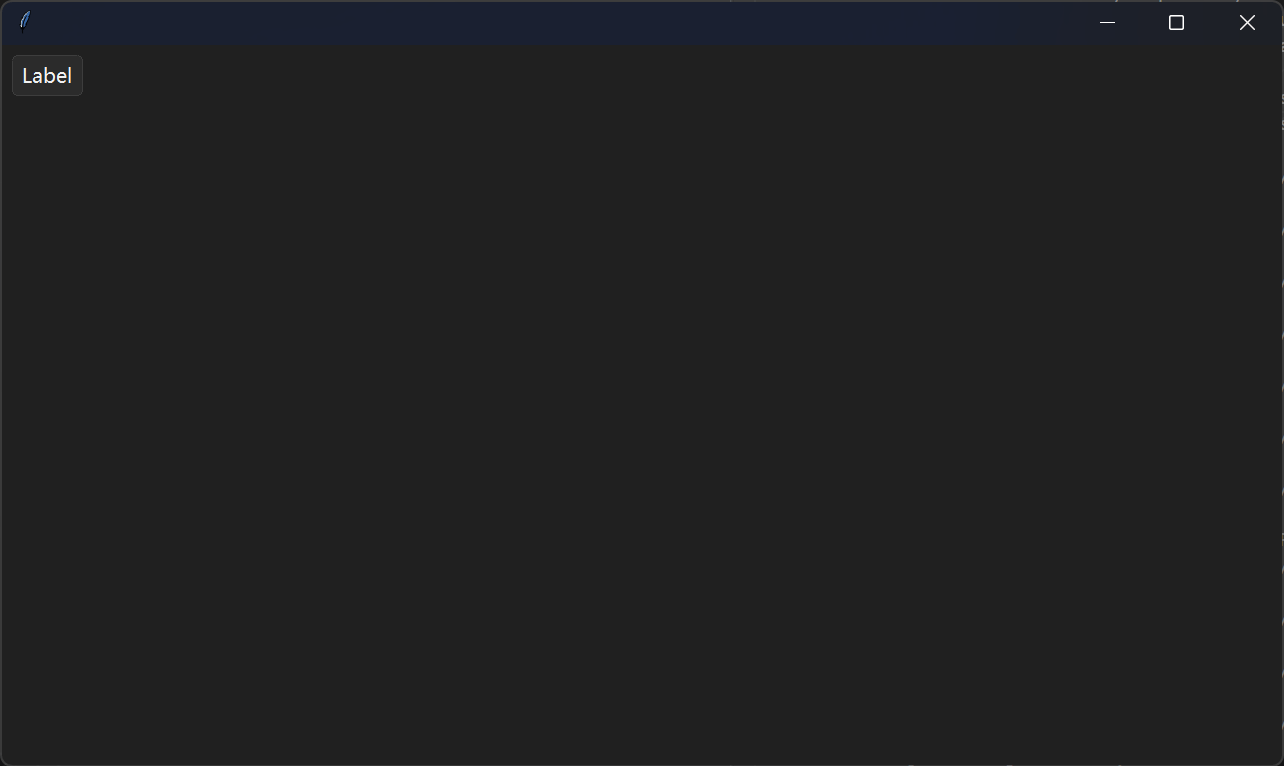
Task: Send the app to the taskbar
Action: tap(1107, 22)
